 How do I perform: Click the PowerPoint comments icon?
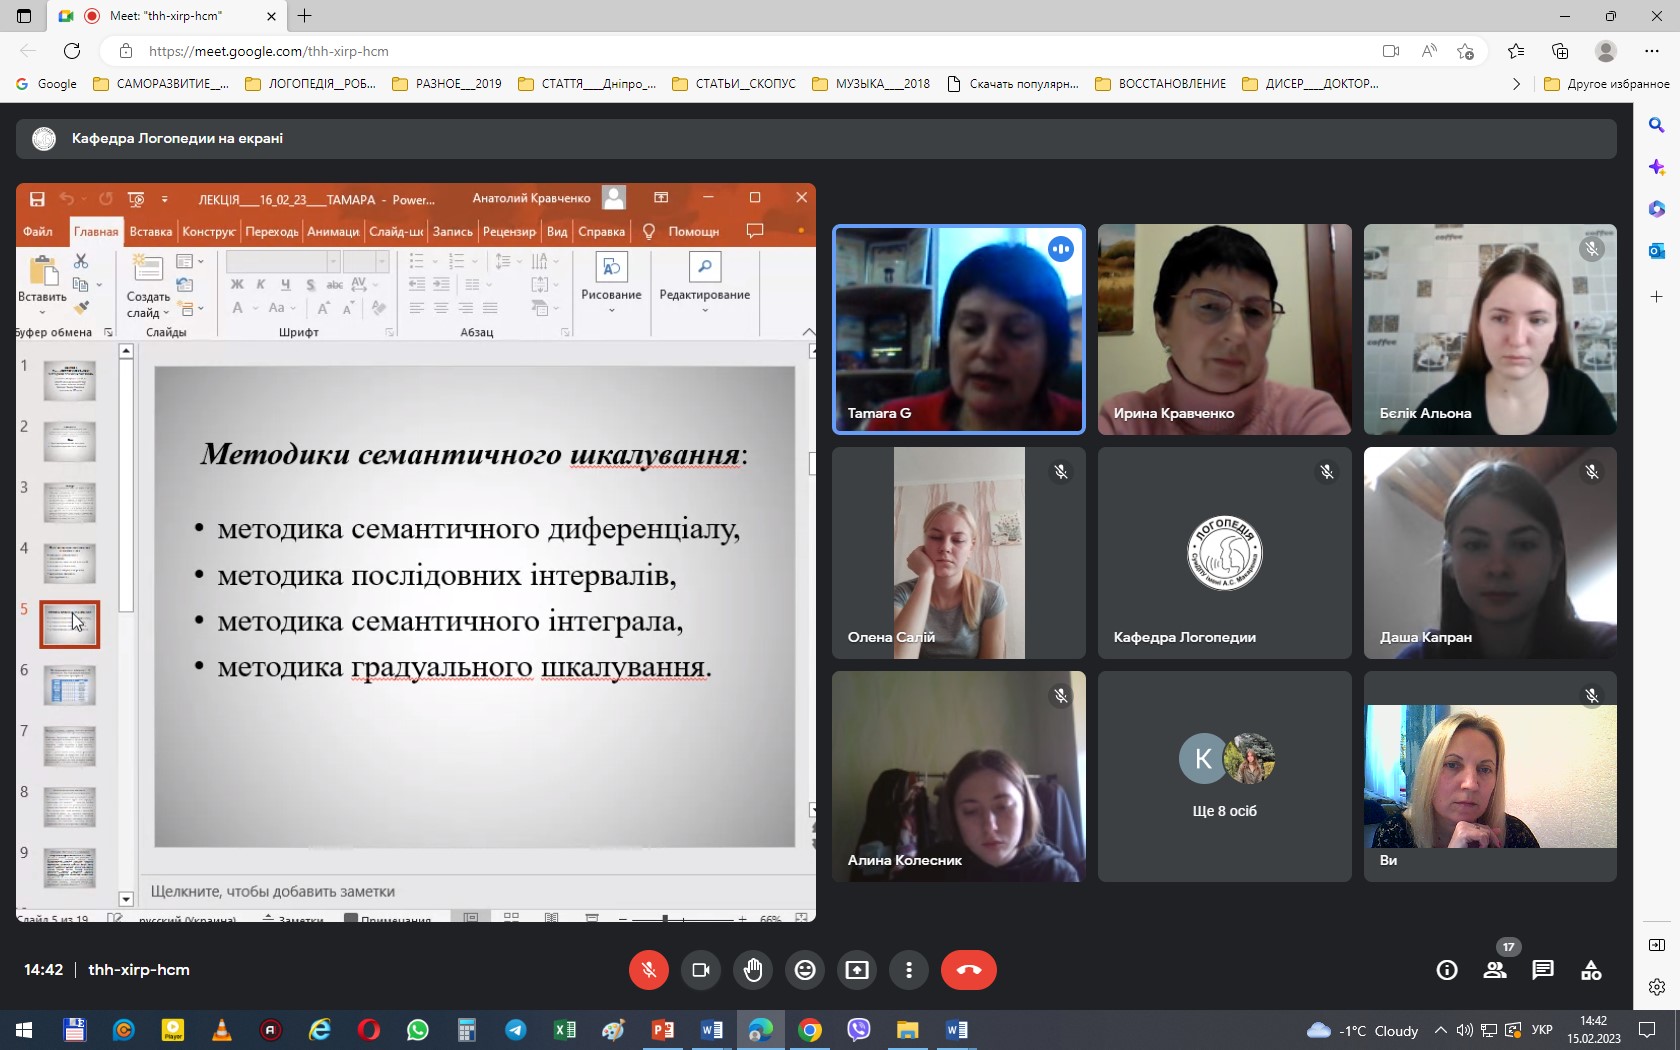tap(755, 231)
